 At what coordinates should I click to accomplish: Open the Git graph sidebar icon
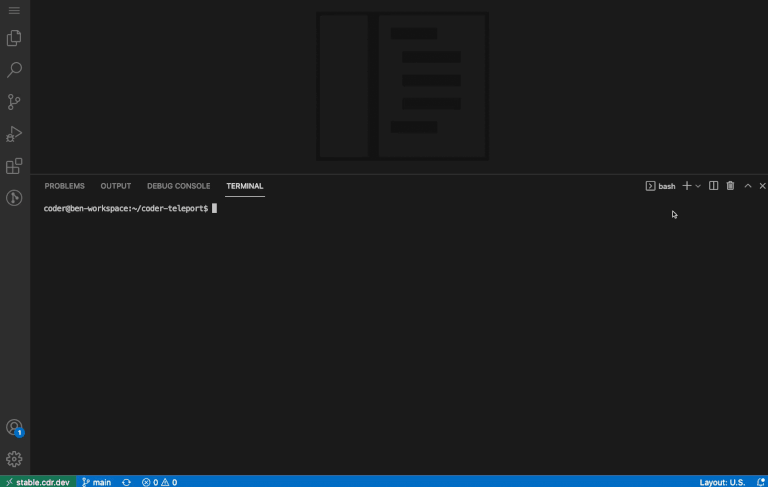(14, 198)
